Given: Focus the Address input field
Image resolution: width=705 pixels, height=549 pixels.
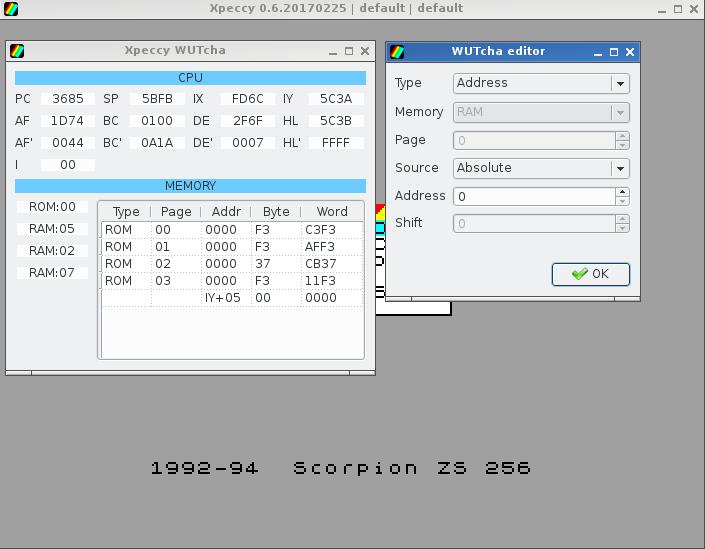Looking at the screenshot, I should 534,196.
